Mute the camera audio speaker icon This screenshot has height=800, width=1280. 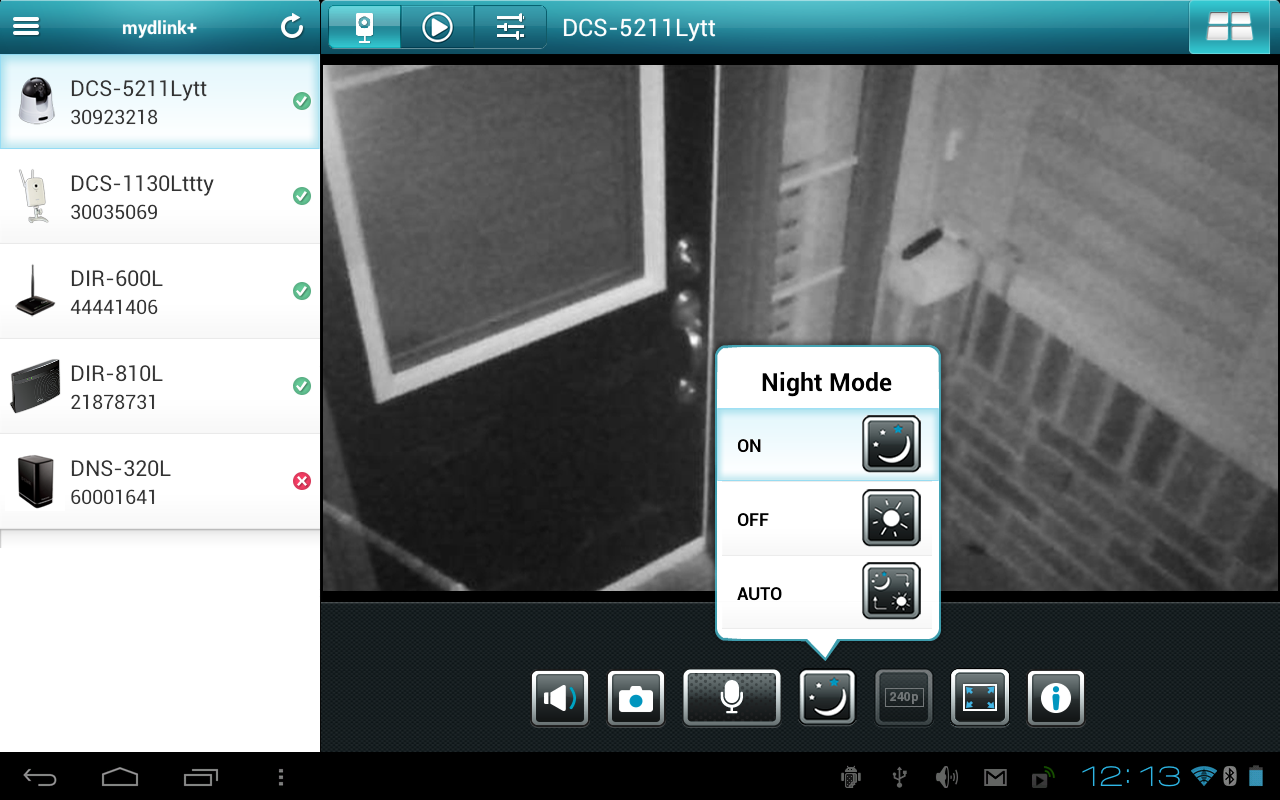pyautogui.click(x=559, y=698)
